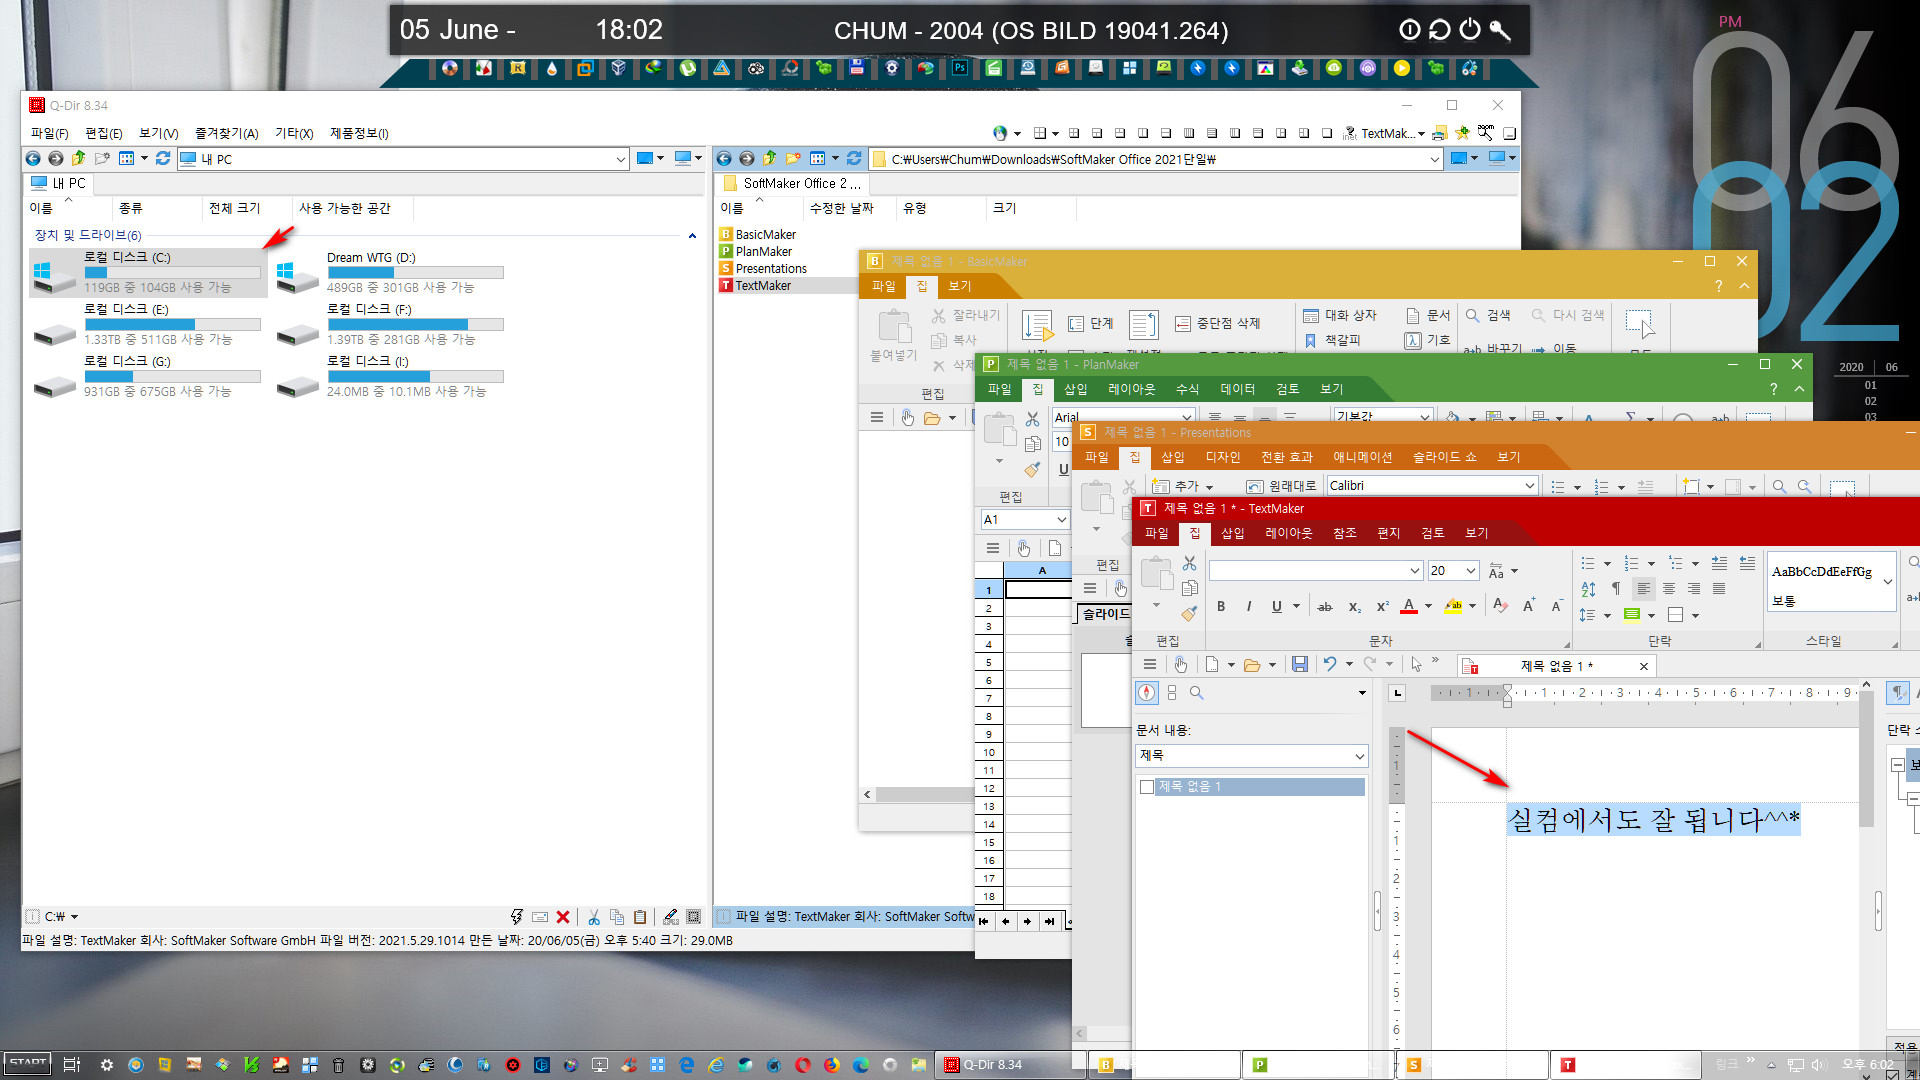Switch to TextMaker '레이아웃' ribbon tab

click(1288, 533)
